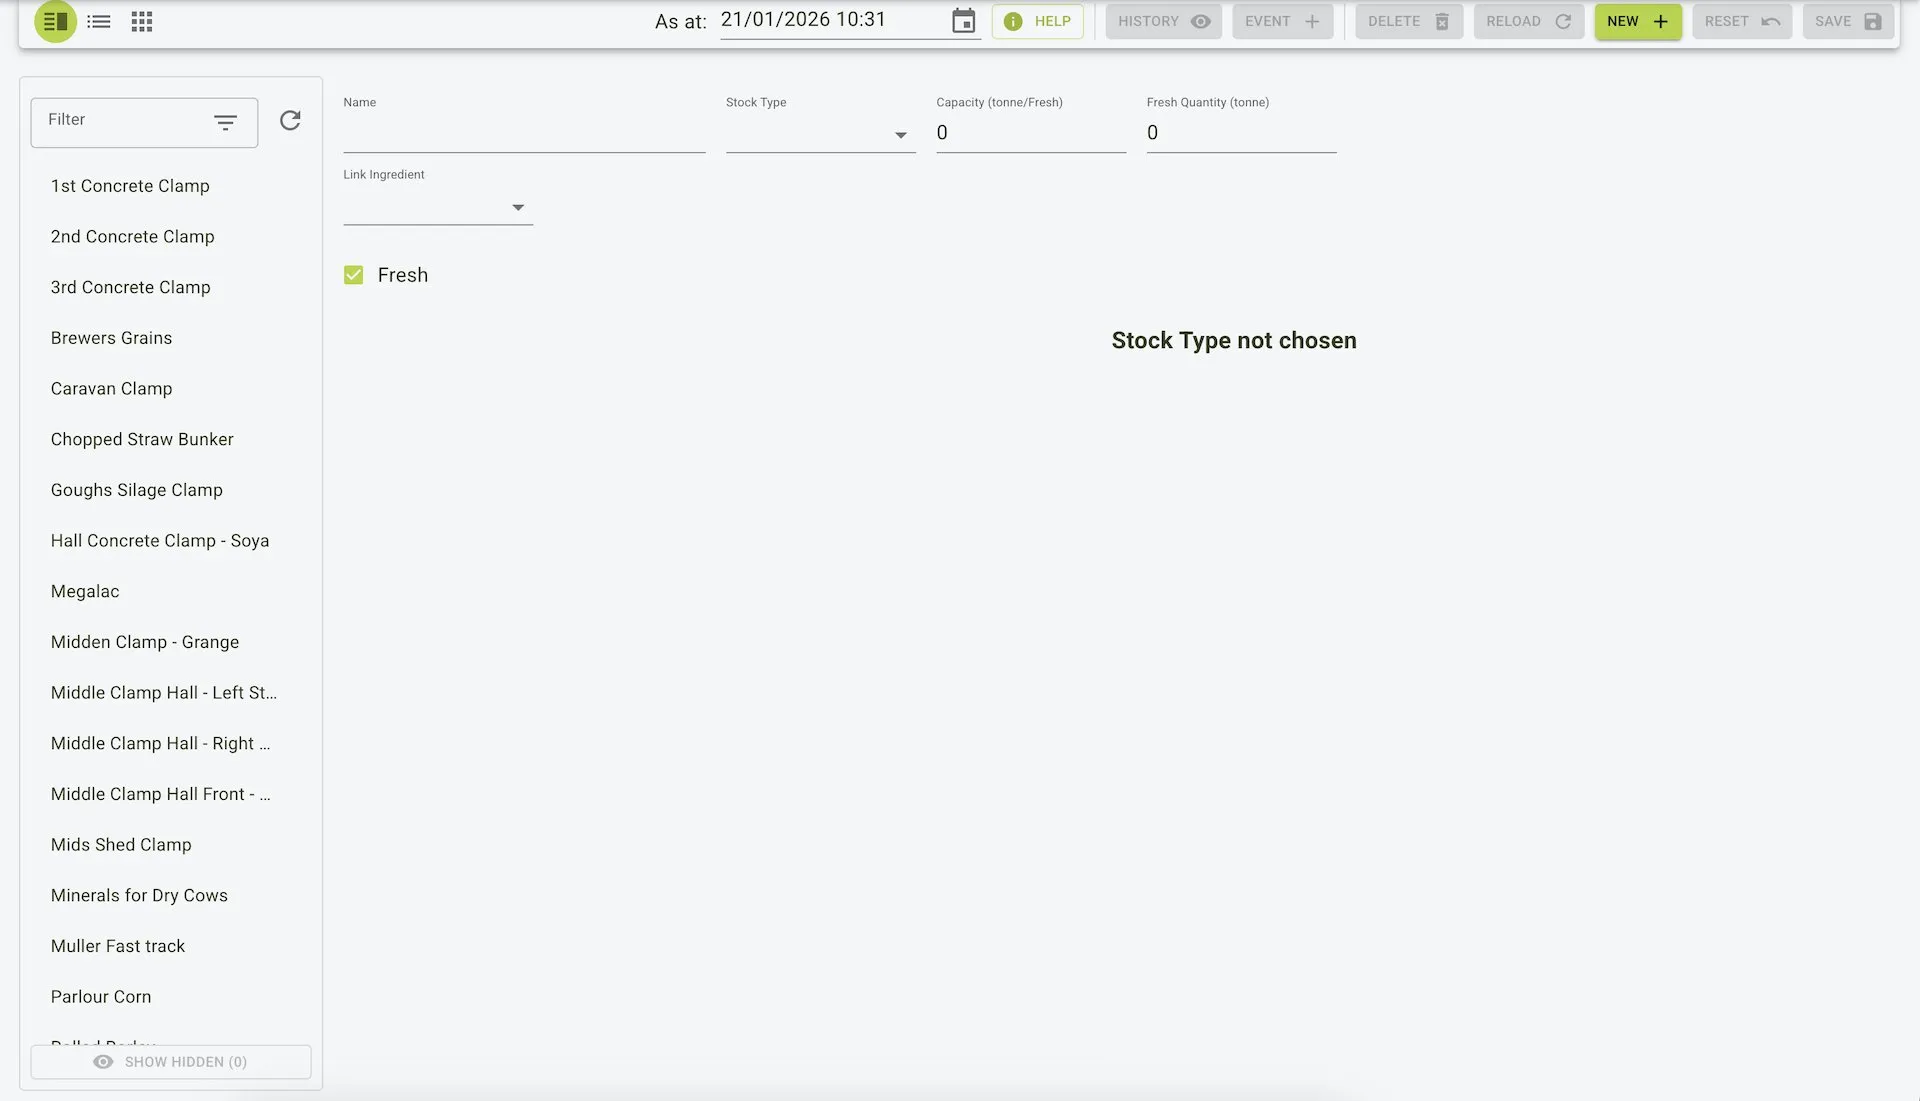Viewport: 1920px width, 1101px height.
Task: Open the Stock Type dropdown
Action: point(820,134)
